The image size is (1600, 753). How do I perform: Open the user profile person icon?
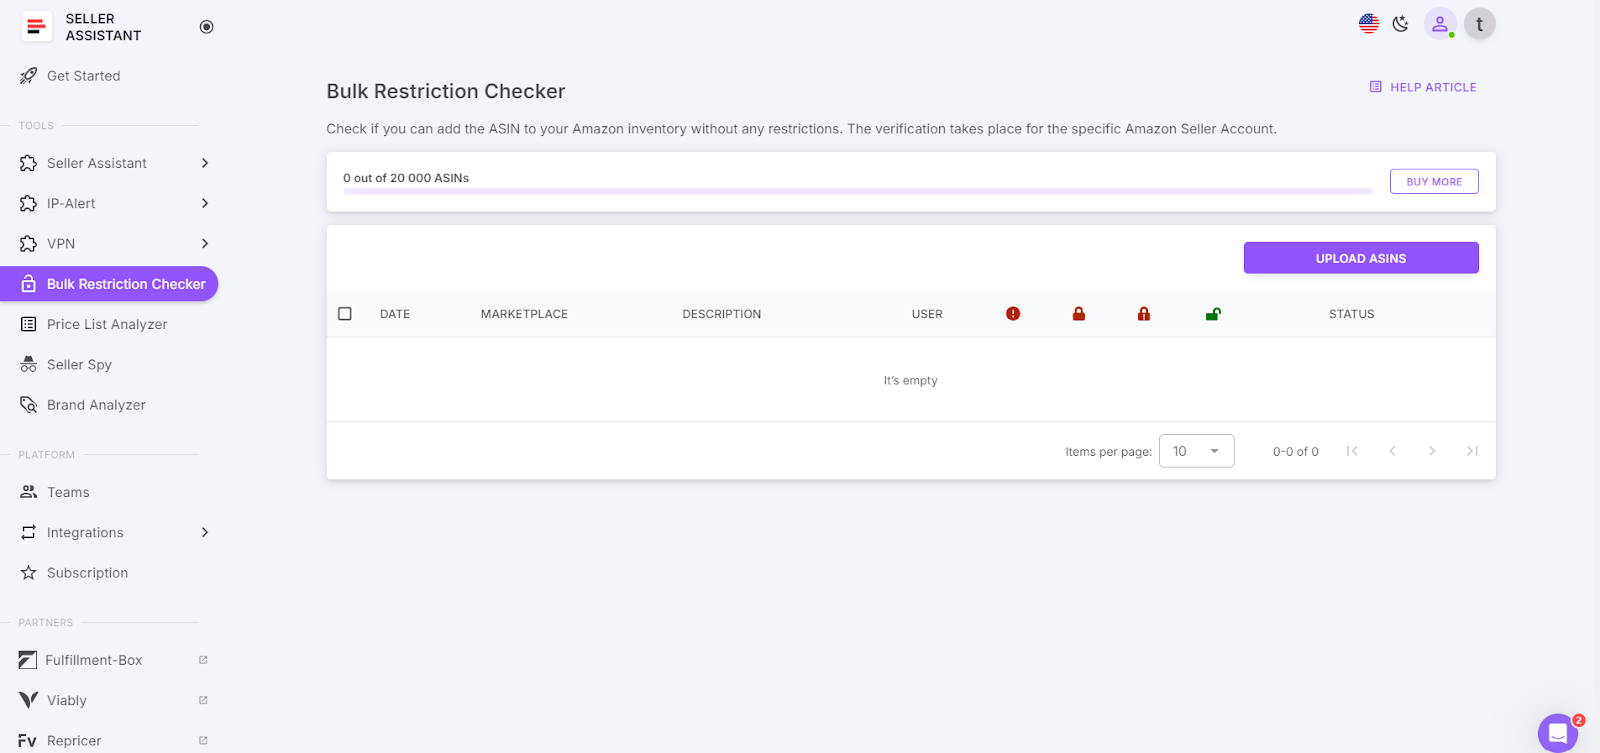(x=1440, y=24)
